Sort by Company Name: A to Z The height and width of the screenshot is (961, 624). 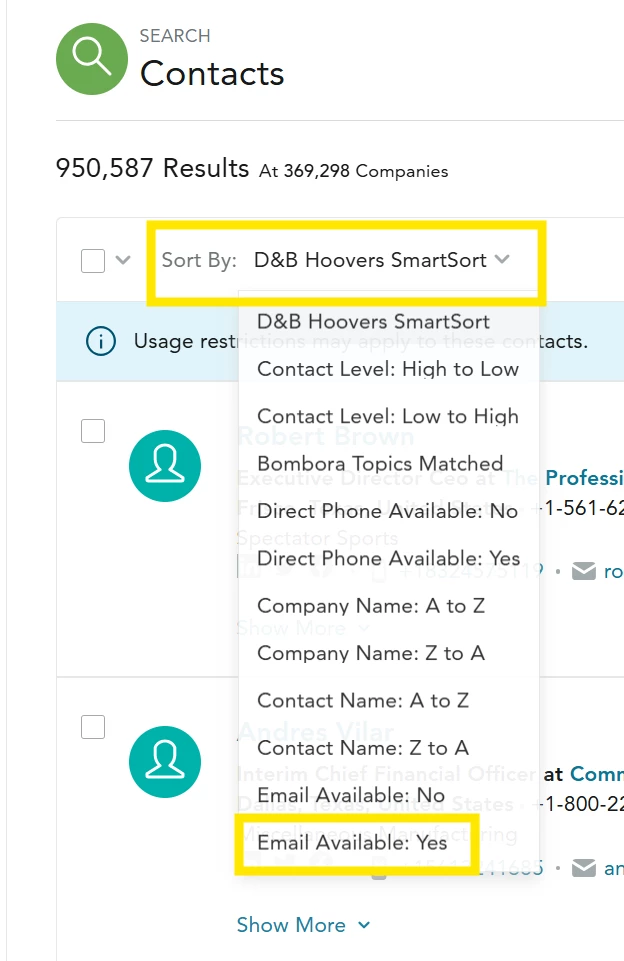[389, 606]
